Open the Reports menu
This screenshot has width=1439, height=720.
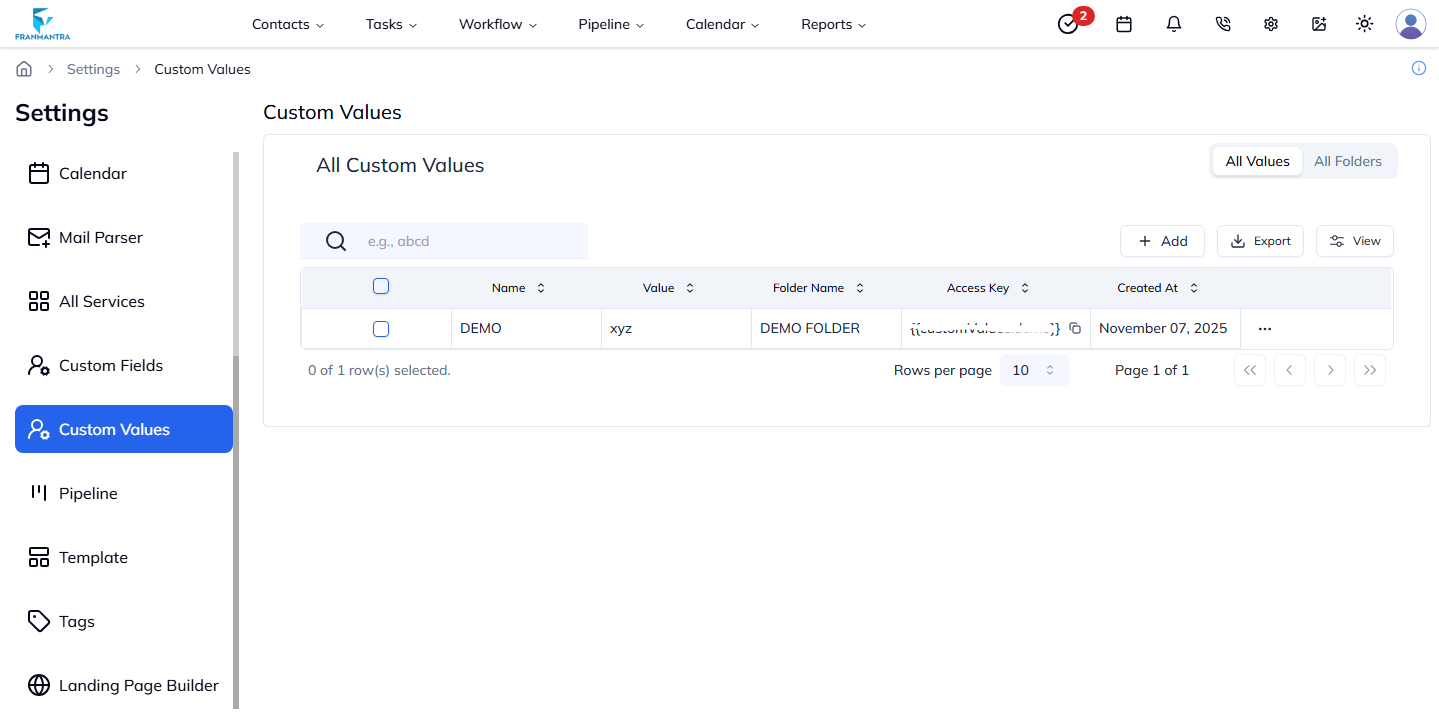(x=832, y=23)
